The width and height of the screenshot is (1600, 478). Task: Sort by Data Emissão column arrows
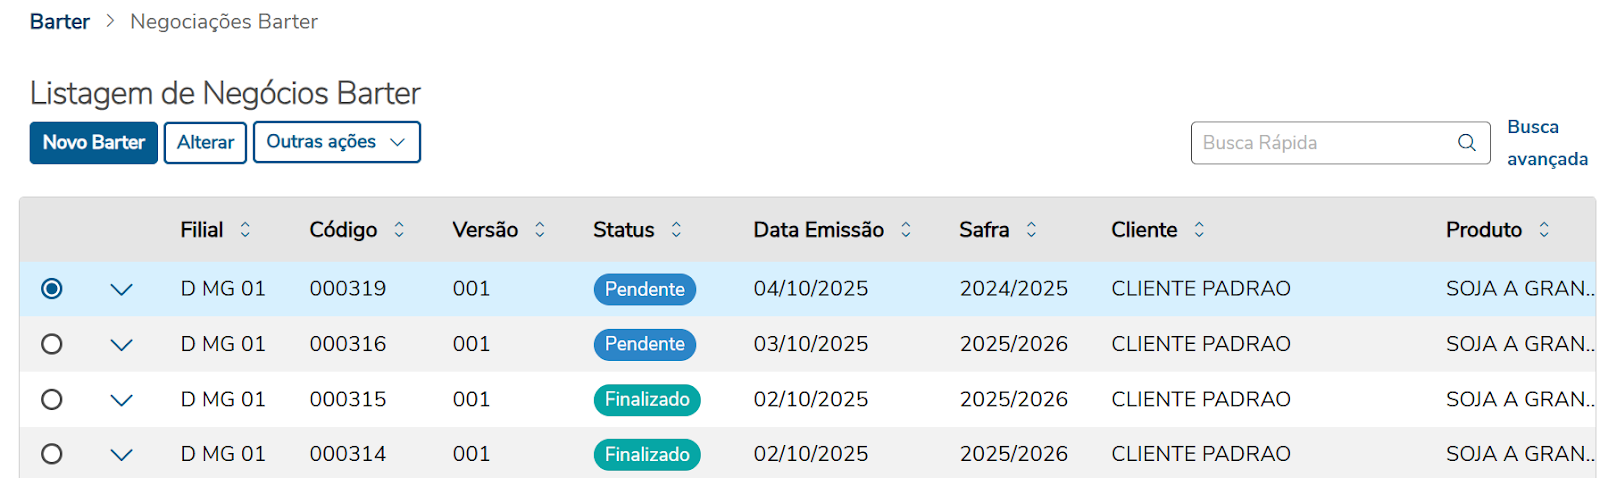[906, 230]
